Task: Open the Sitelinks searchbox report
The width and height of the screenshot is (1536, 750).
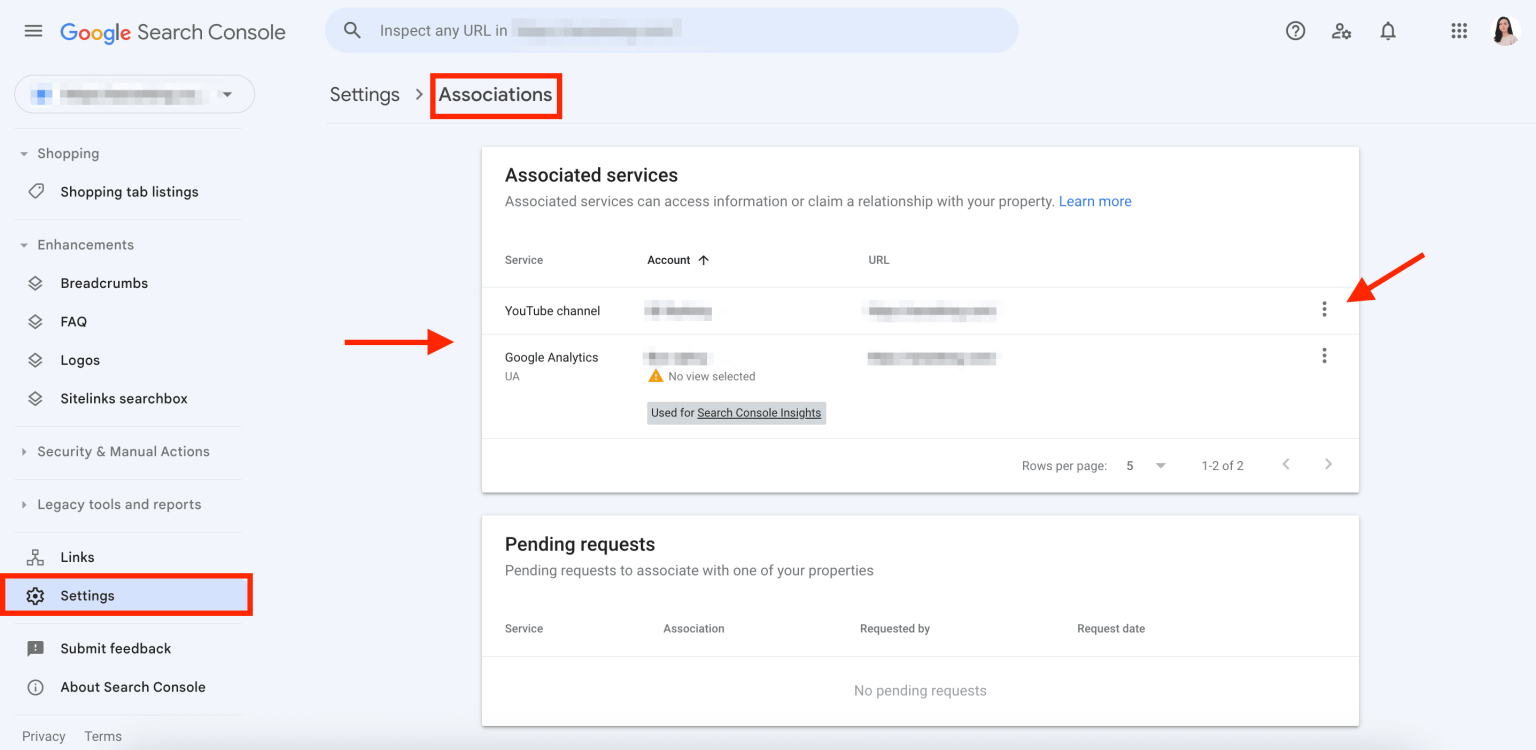Action: point(124,398)
